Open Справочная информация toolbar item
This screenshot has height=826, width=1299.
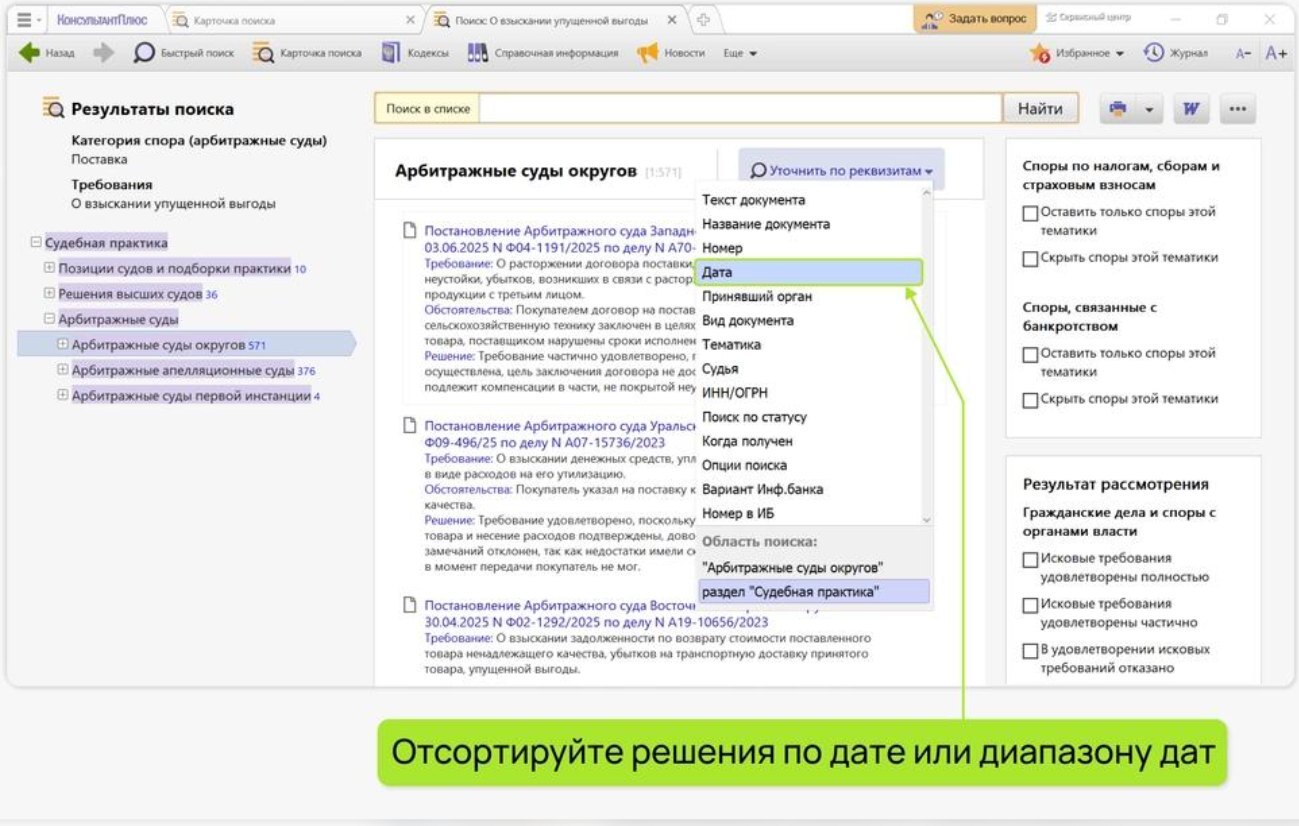pos(543,53)
